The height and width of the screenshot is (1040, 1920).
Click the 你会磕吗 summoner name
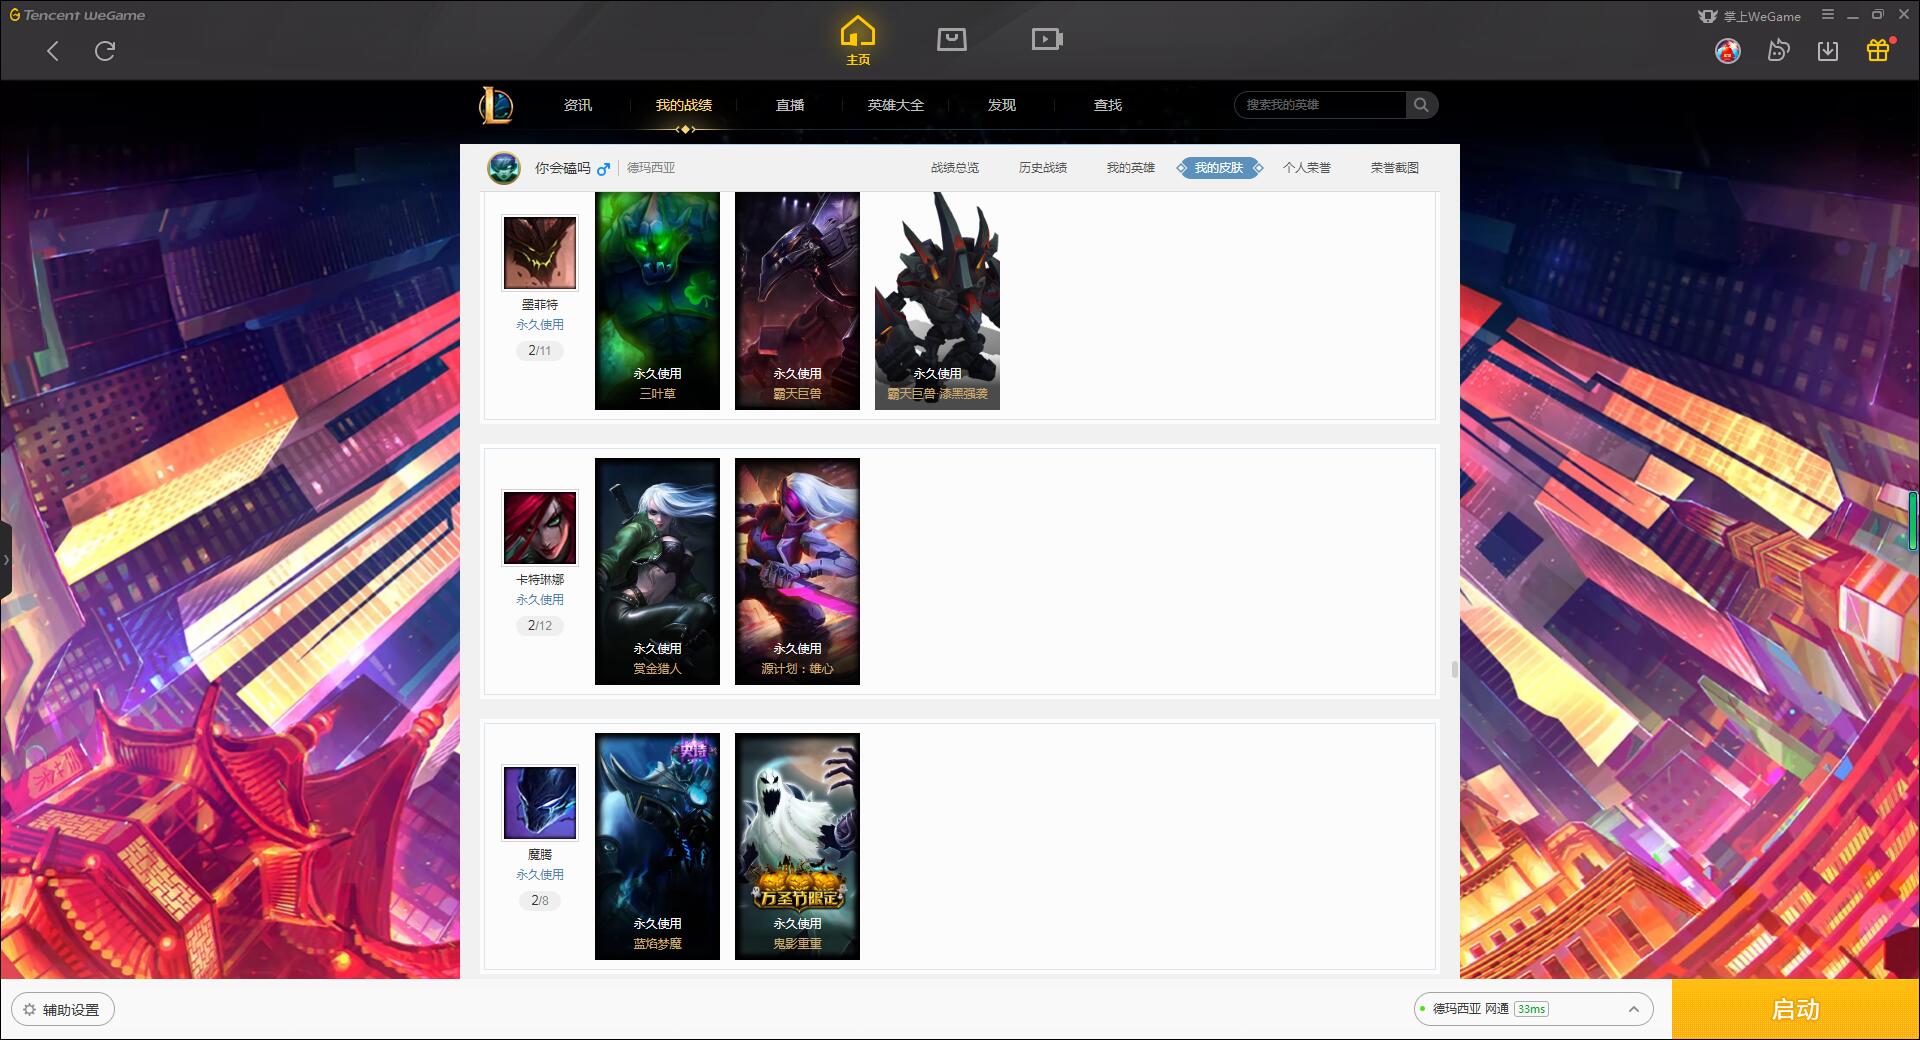[562, 168]
